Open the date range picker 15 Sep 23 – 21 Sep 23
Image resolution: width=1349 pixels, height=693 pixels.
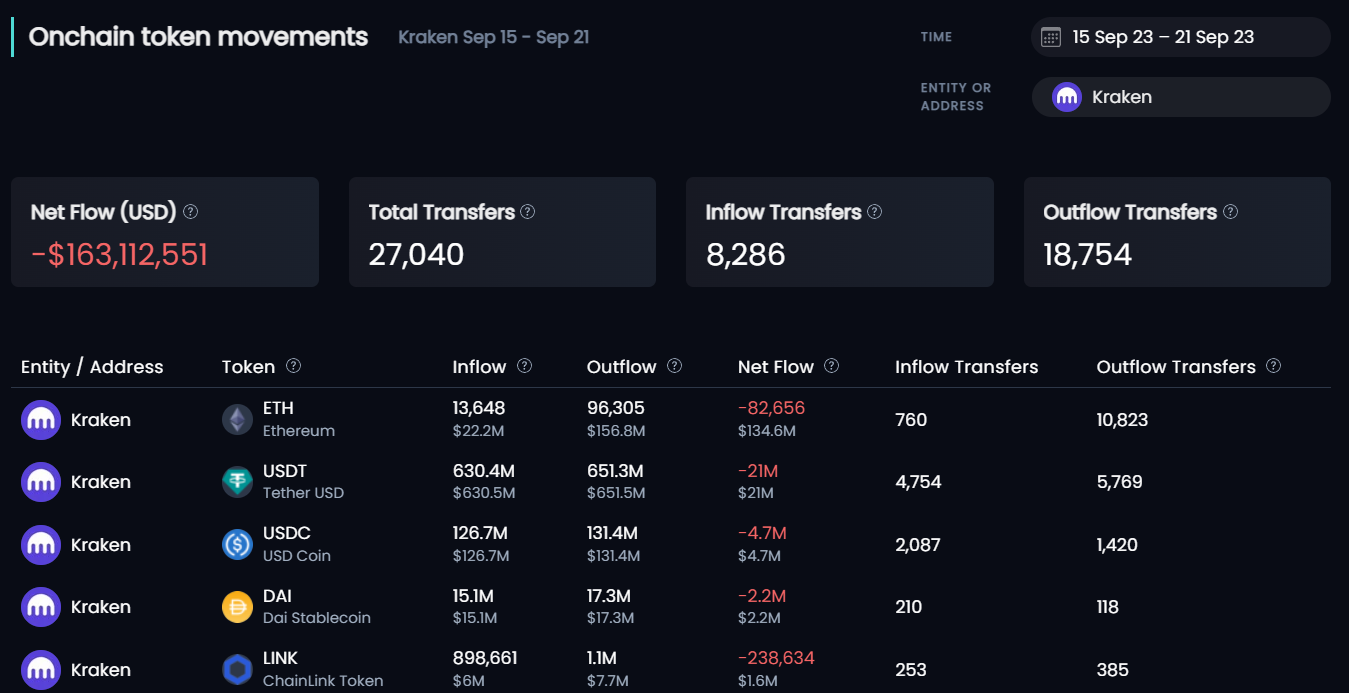point(1180,38)
